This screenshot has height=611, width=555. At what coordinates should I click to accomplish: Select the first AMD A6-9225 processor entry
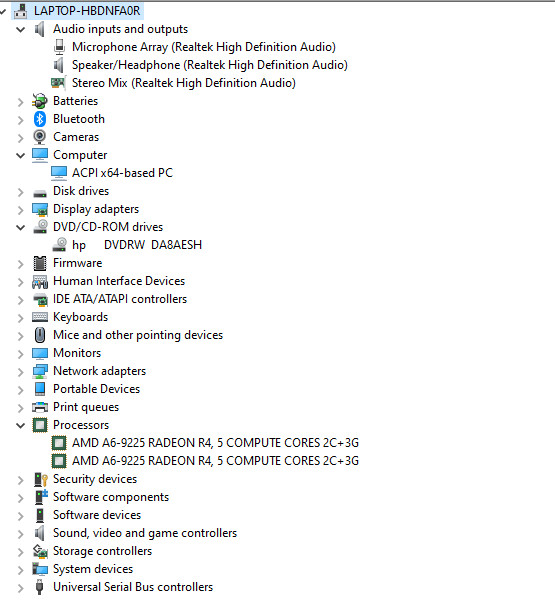pyautogui.click(x=215, y=443)
